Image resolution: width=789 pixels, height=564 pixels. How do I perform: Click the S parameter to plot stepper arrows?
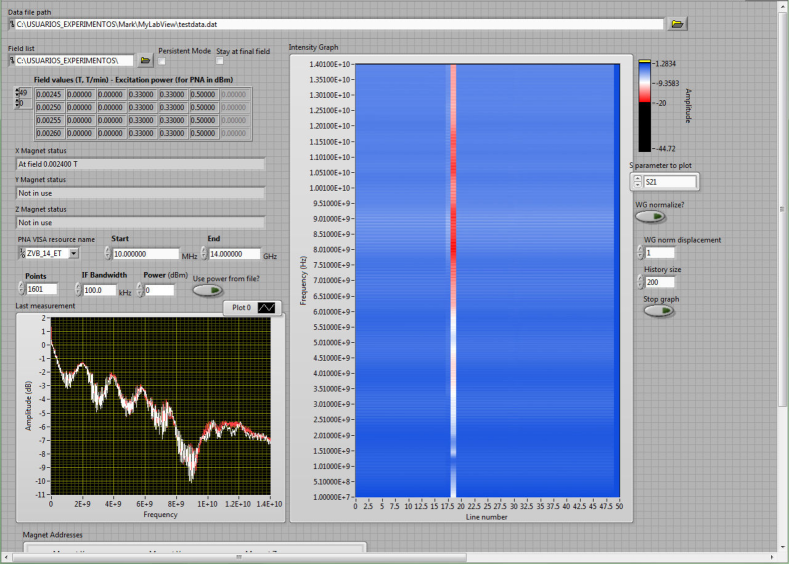[637, 182]
